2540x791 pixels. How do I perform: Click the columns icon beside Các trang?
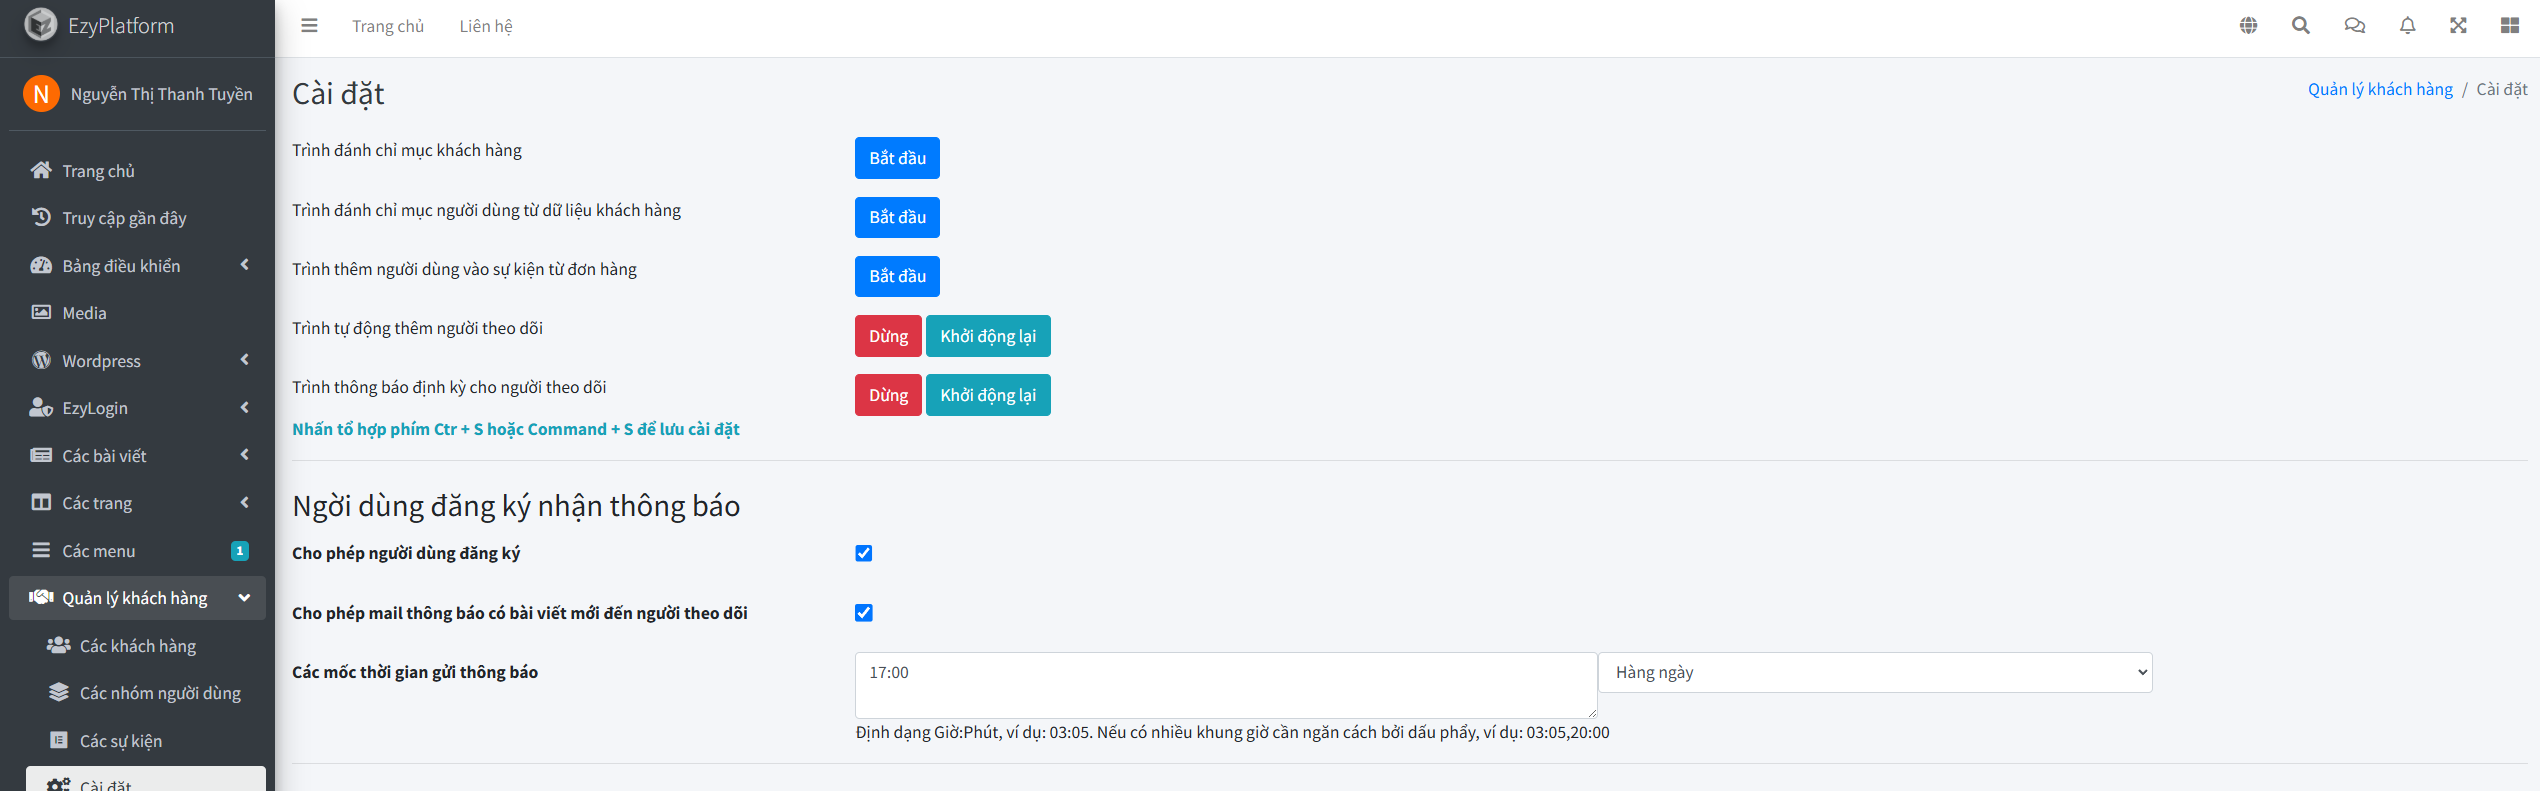(41, 502)
